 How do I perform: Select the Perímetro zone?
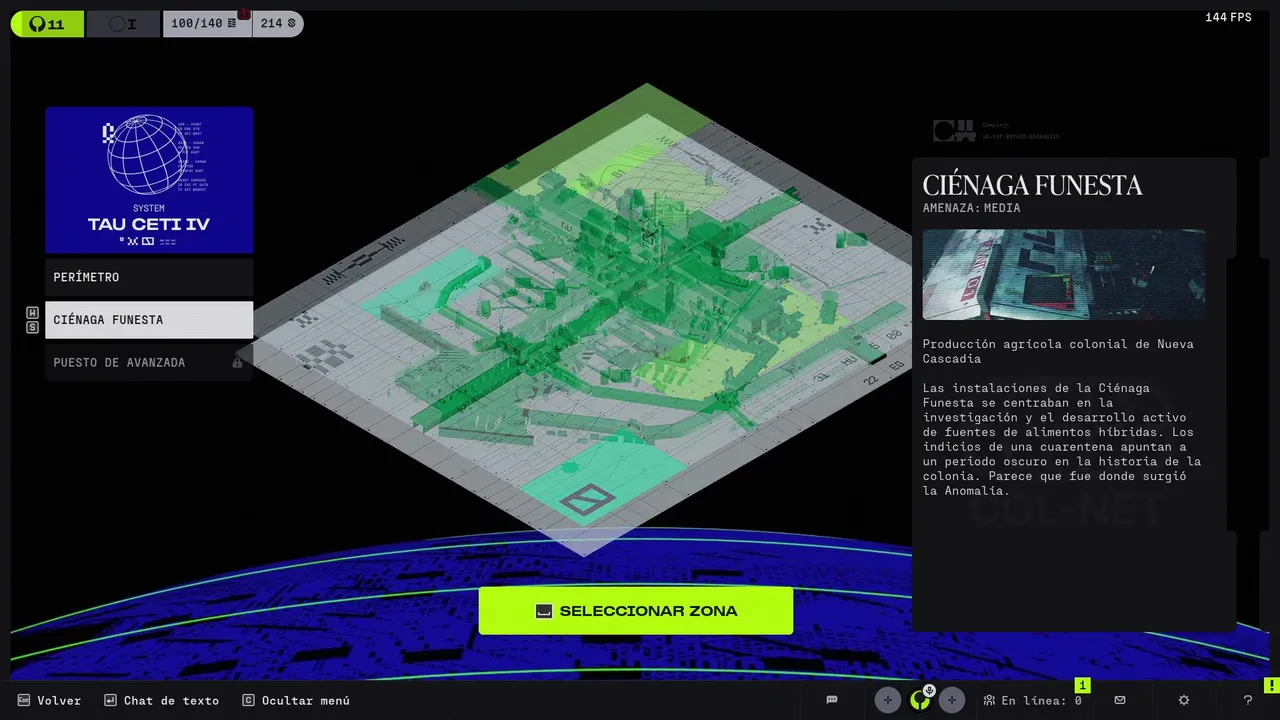coord(149,277)
